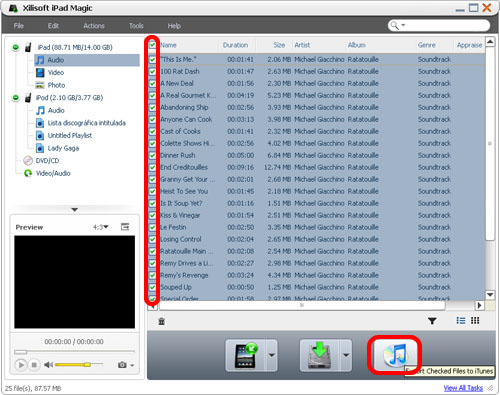Export checked files to computer
Screen dimensions: 500x395
click(320, 355)
